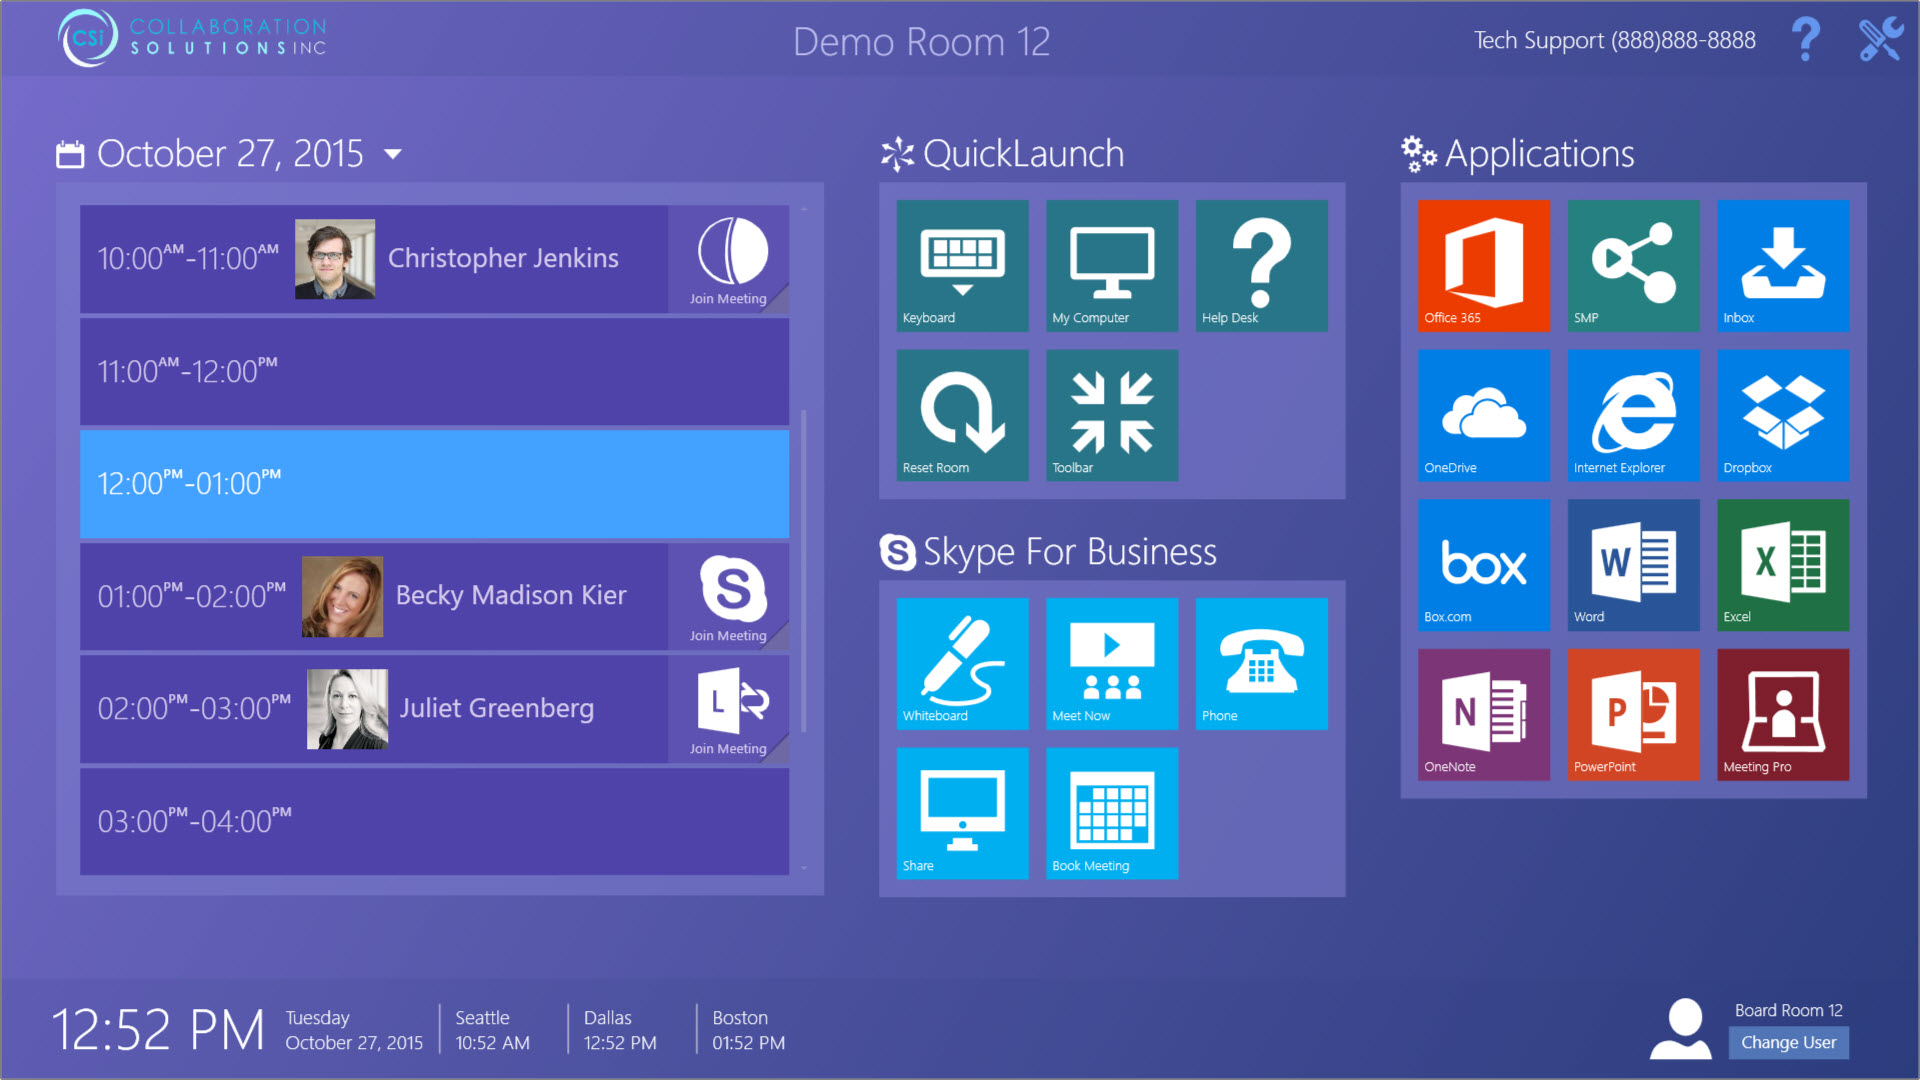Click the calendar icon beside the date

(x=70, y=154)
